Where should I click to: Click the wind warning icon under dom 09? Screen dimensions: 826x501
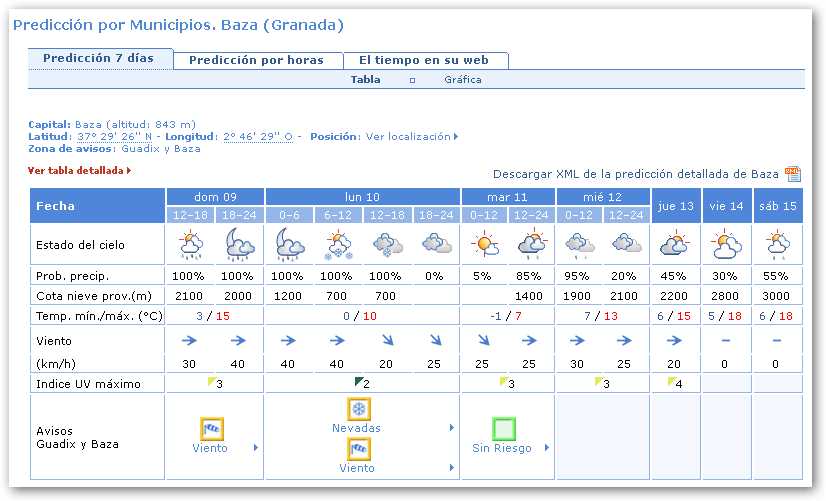pyautogui.click(x=210, y=429)
